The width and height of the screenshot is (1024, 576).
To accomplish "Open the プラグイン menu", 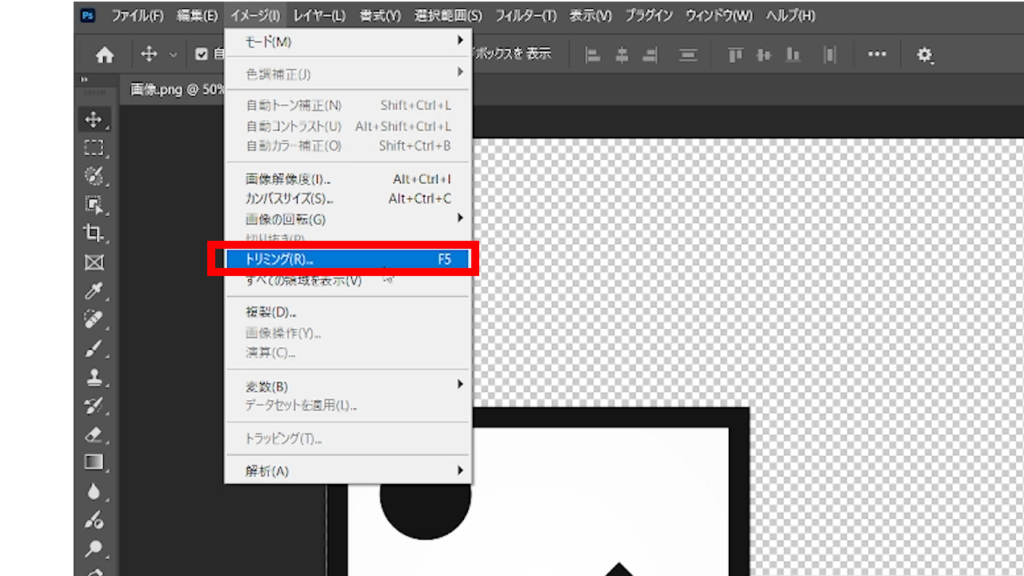I will pyautogui.click(x=648, y=16).
